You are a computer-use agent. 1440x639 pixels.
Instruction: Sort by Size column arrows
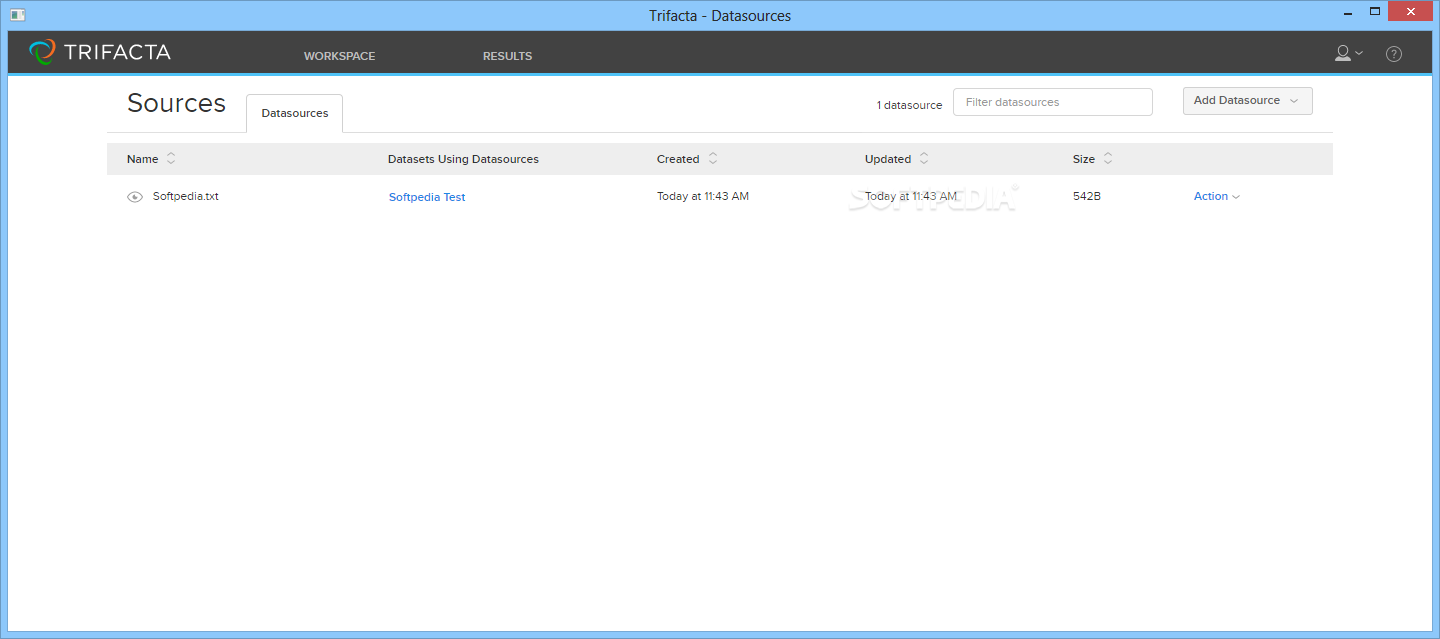coord(1108,159)
